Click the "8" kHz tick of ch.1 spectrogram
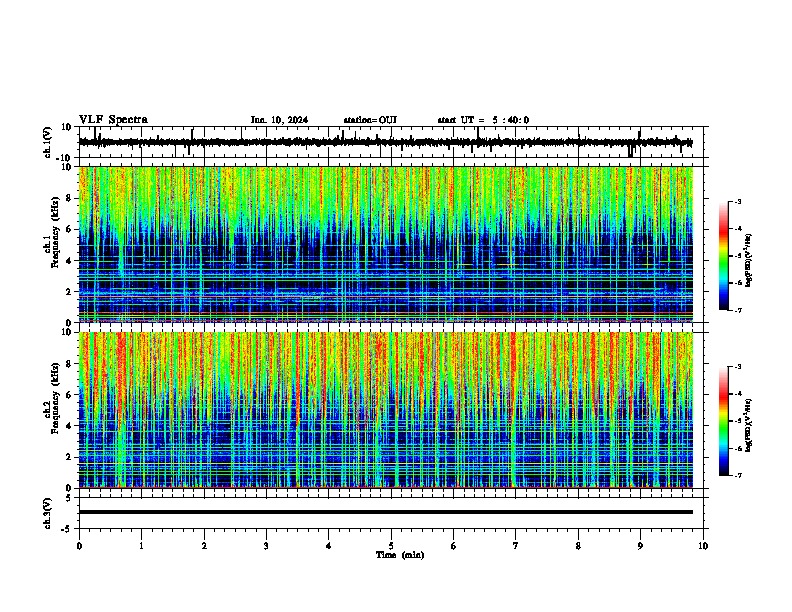Screen dimensions: 792x612 (69, 198)
